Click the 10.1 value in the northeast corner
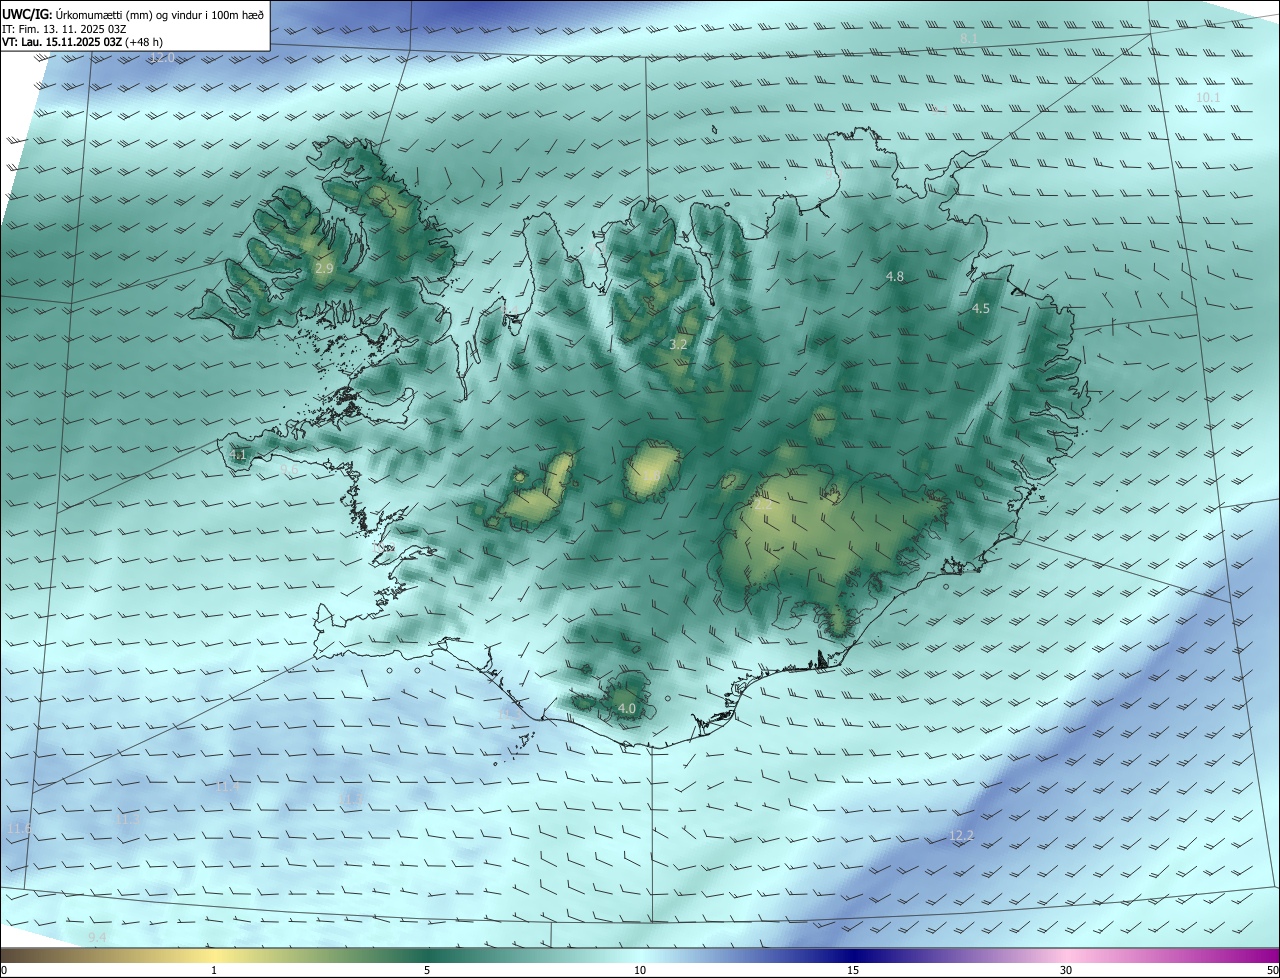 pyautogui.click(x=1208, y=97)
